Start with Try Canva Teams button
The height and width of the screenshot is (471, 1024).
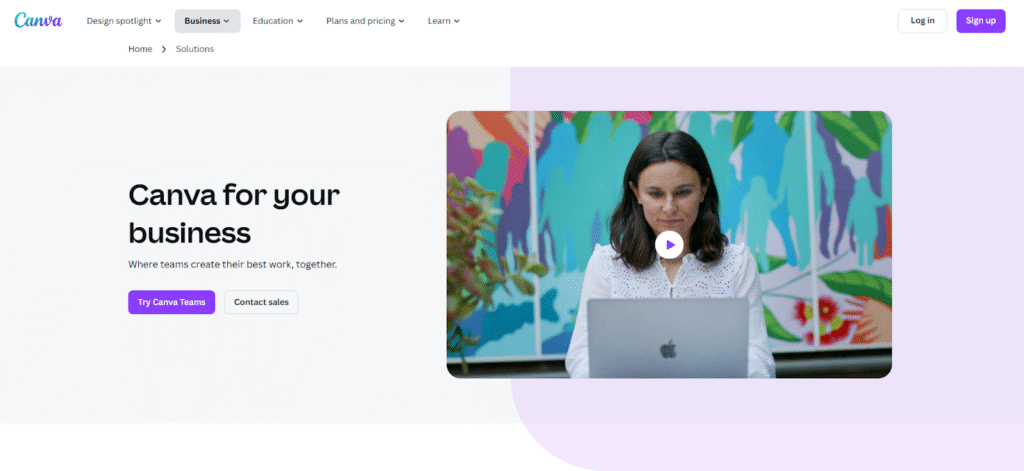171,302
